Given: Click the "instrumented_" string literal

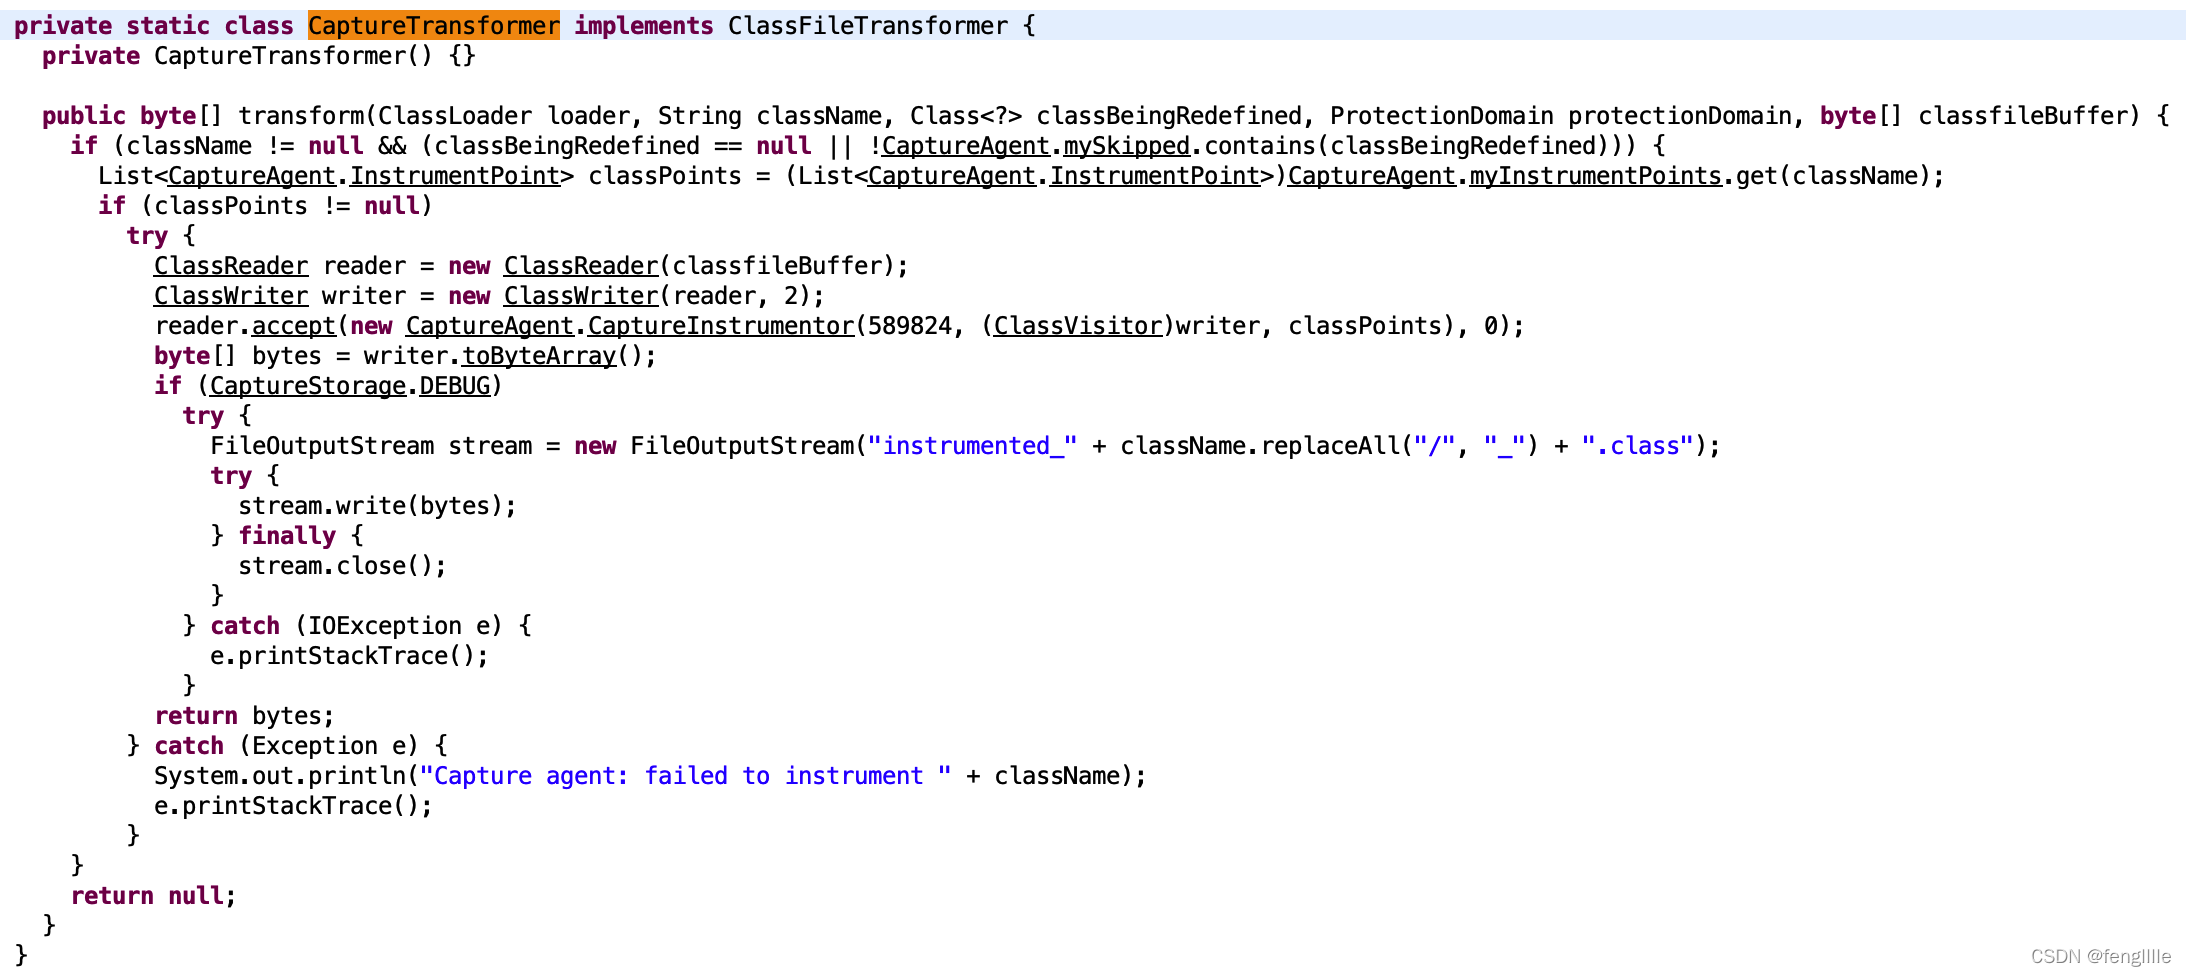Looking at the screenshot, I should (x=972, y=446).
